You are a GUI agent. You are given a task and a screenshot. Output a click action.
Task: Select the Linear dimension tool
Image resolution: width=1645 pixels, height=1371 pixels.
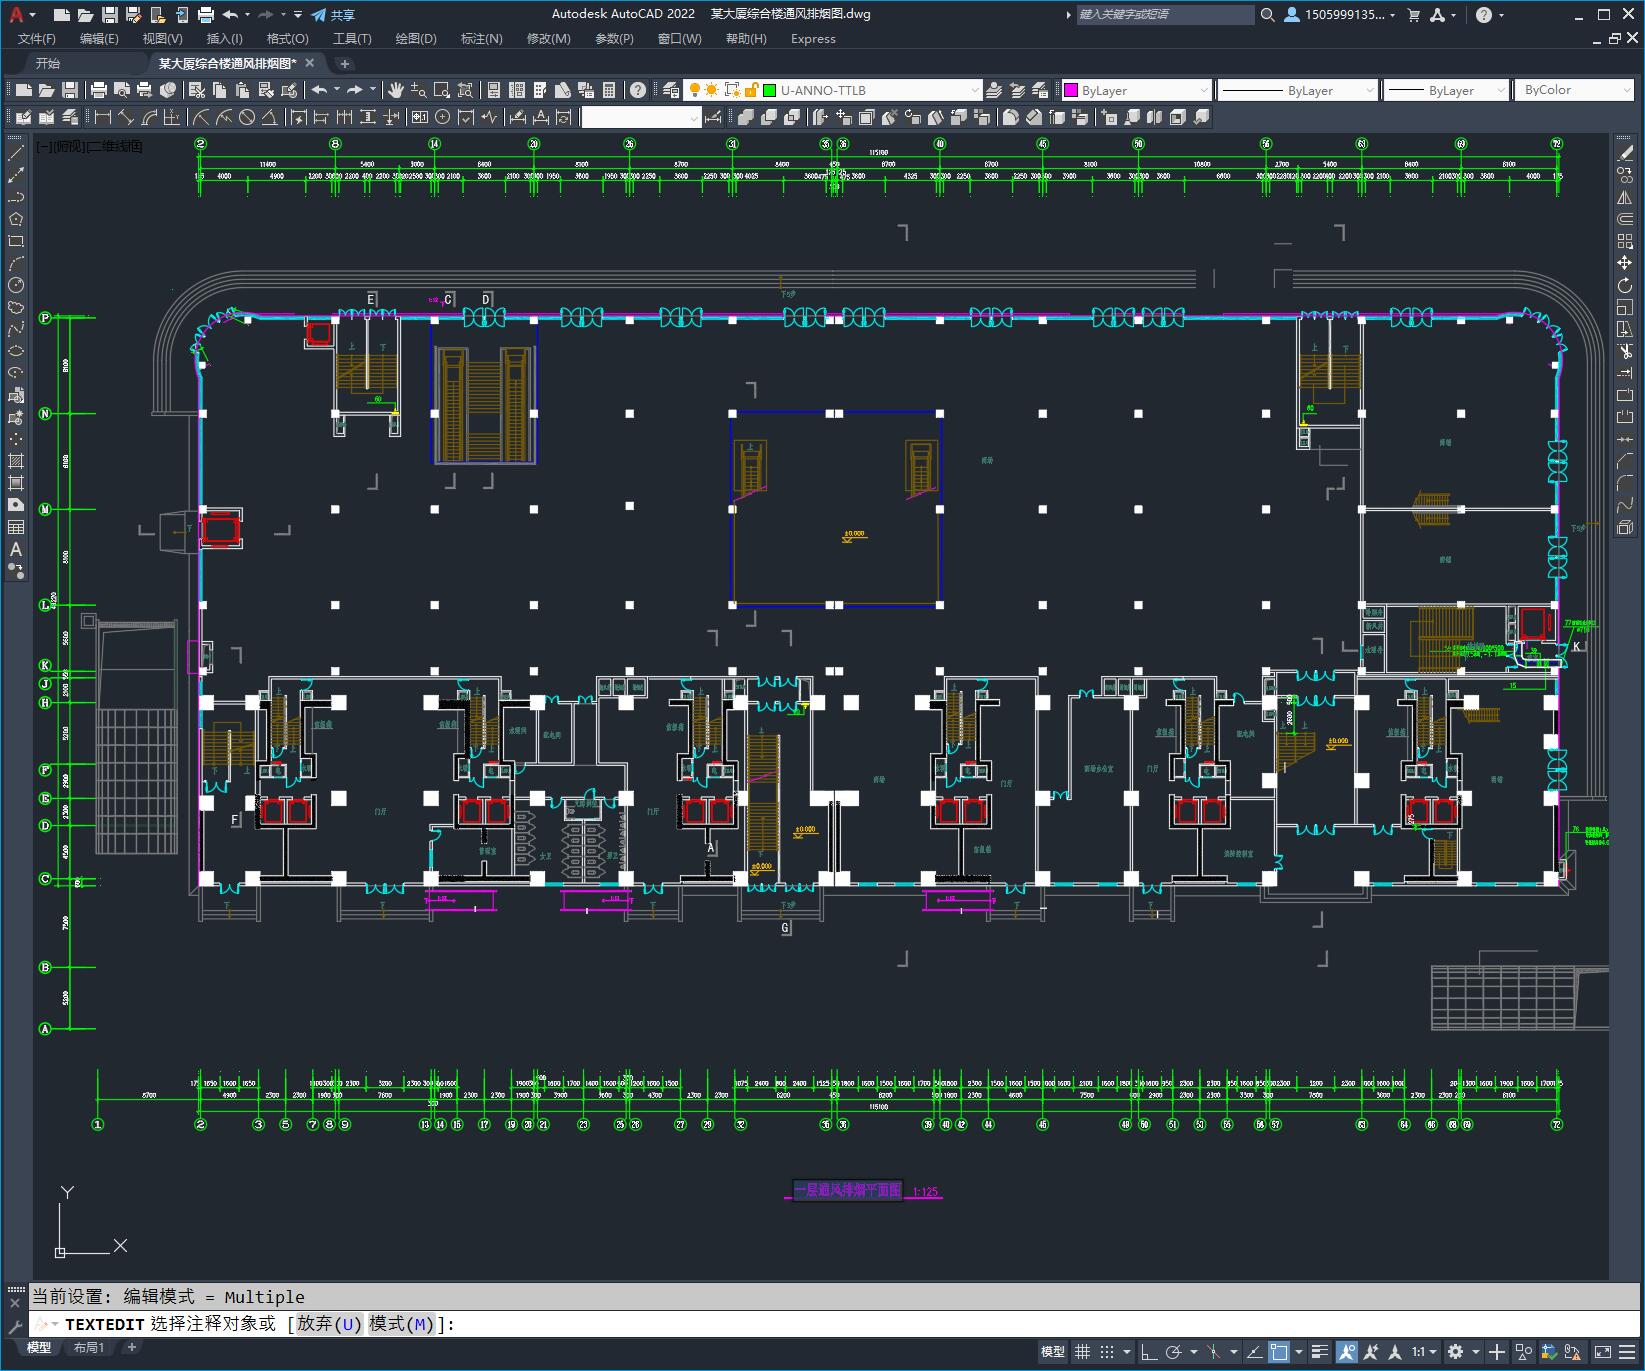(x=102, y=117)
